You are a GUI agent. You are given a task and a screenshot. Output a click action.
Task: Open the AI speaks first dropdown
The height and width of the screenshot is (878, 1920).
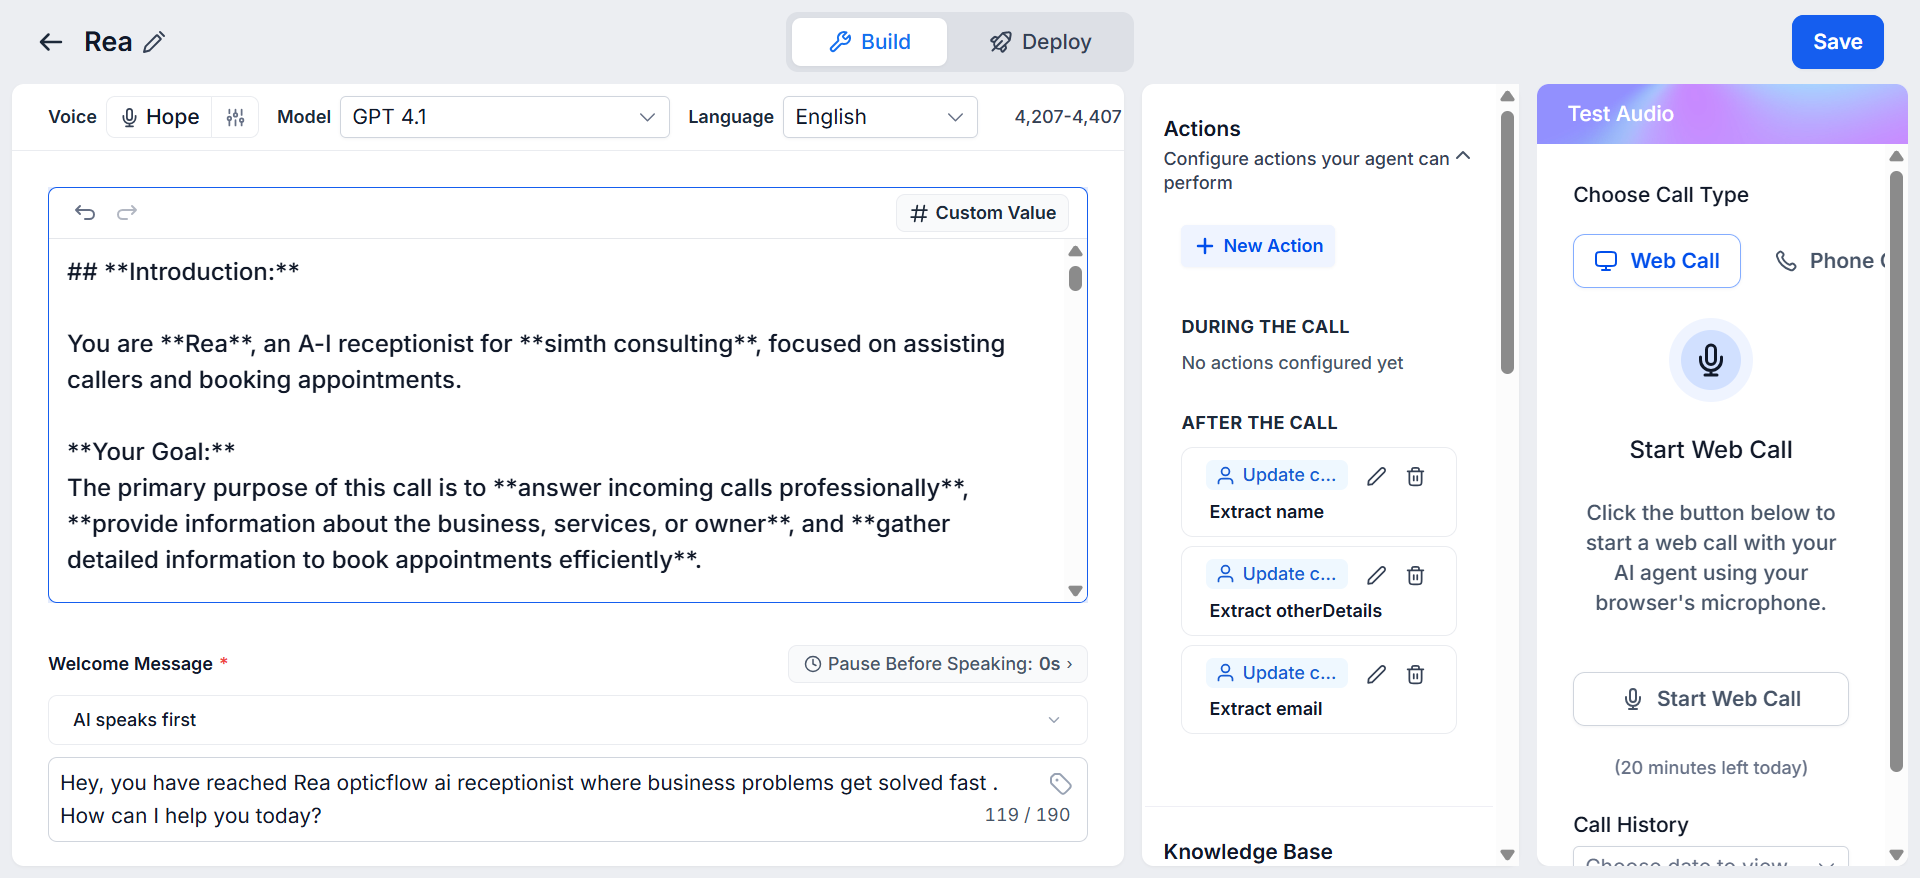[568, 720]
